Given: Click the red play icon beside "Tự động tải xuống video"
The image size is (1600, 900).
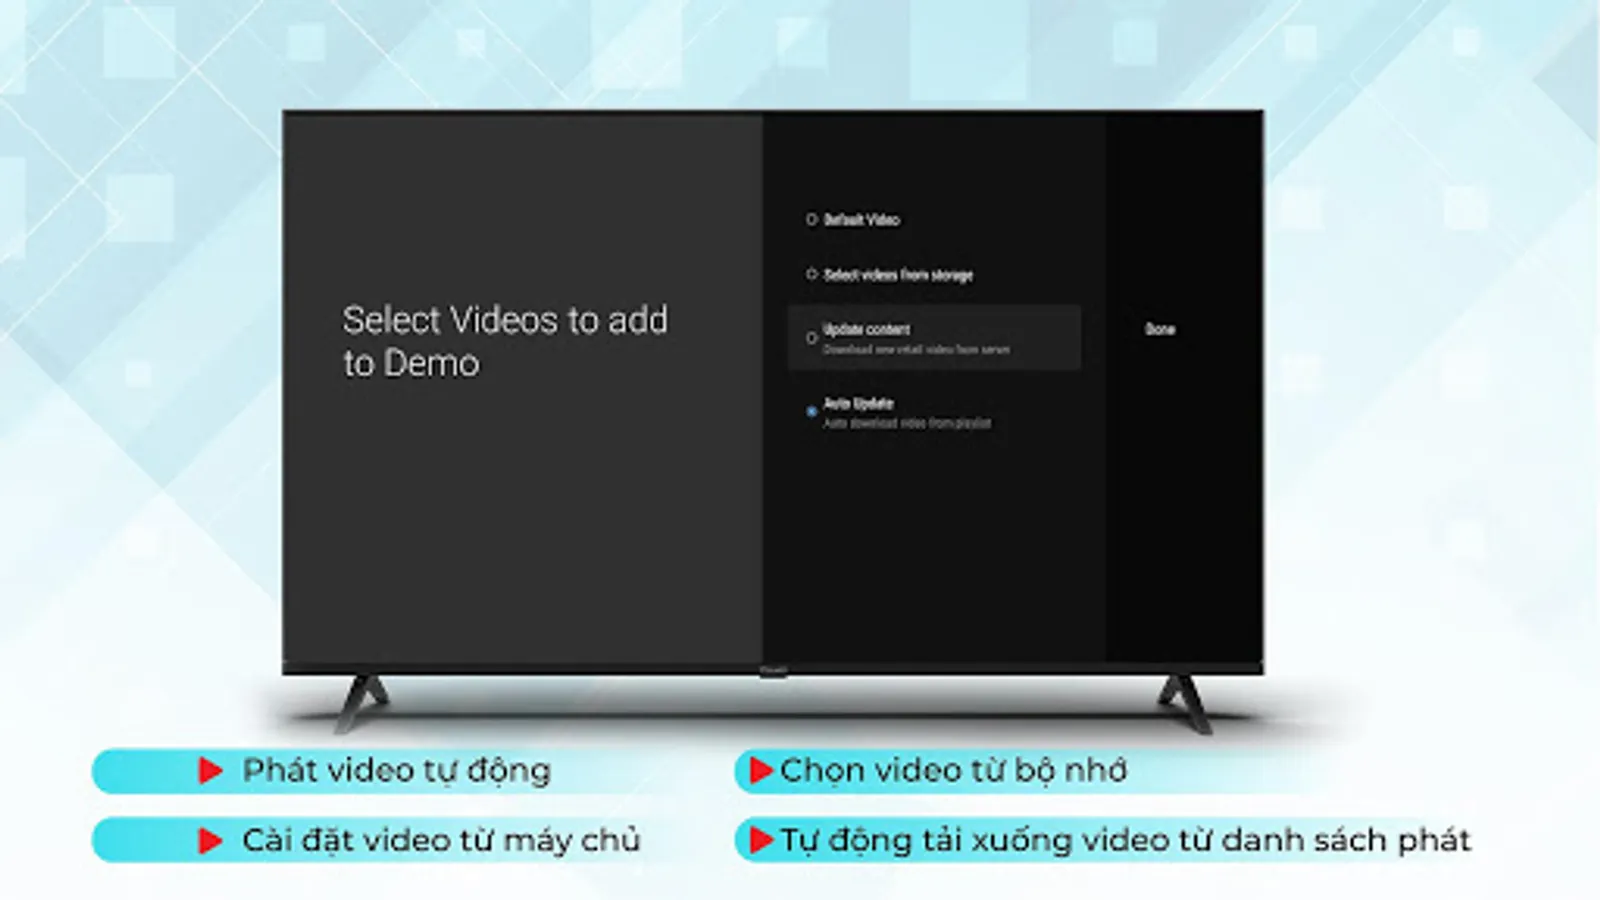Looking at the screenshot, I should click(761, 841).
